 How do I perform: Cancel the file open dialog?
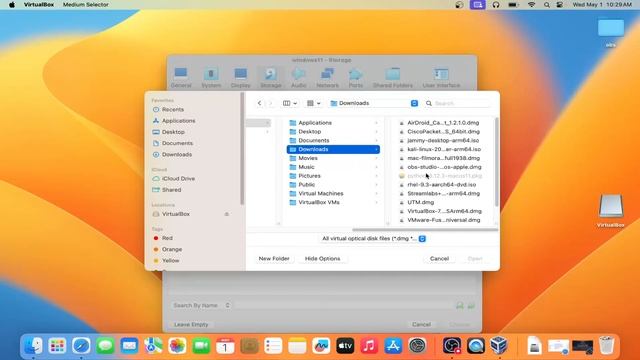pos(439,258)
